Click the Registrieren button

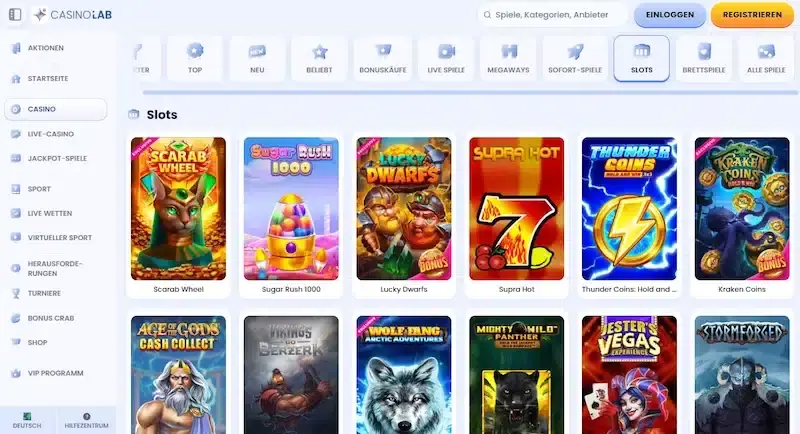(x=752, y=15)
